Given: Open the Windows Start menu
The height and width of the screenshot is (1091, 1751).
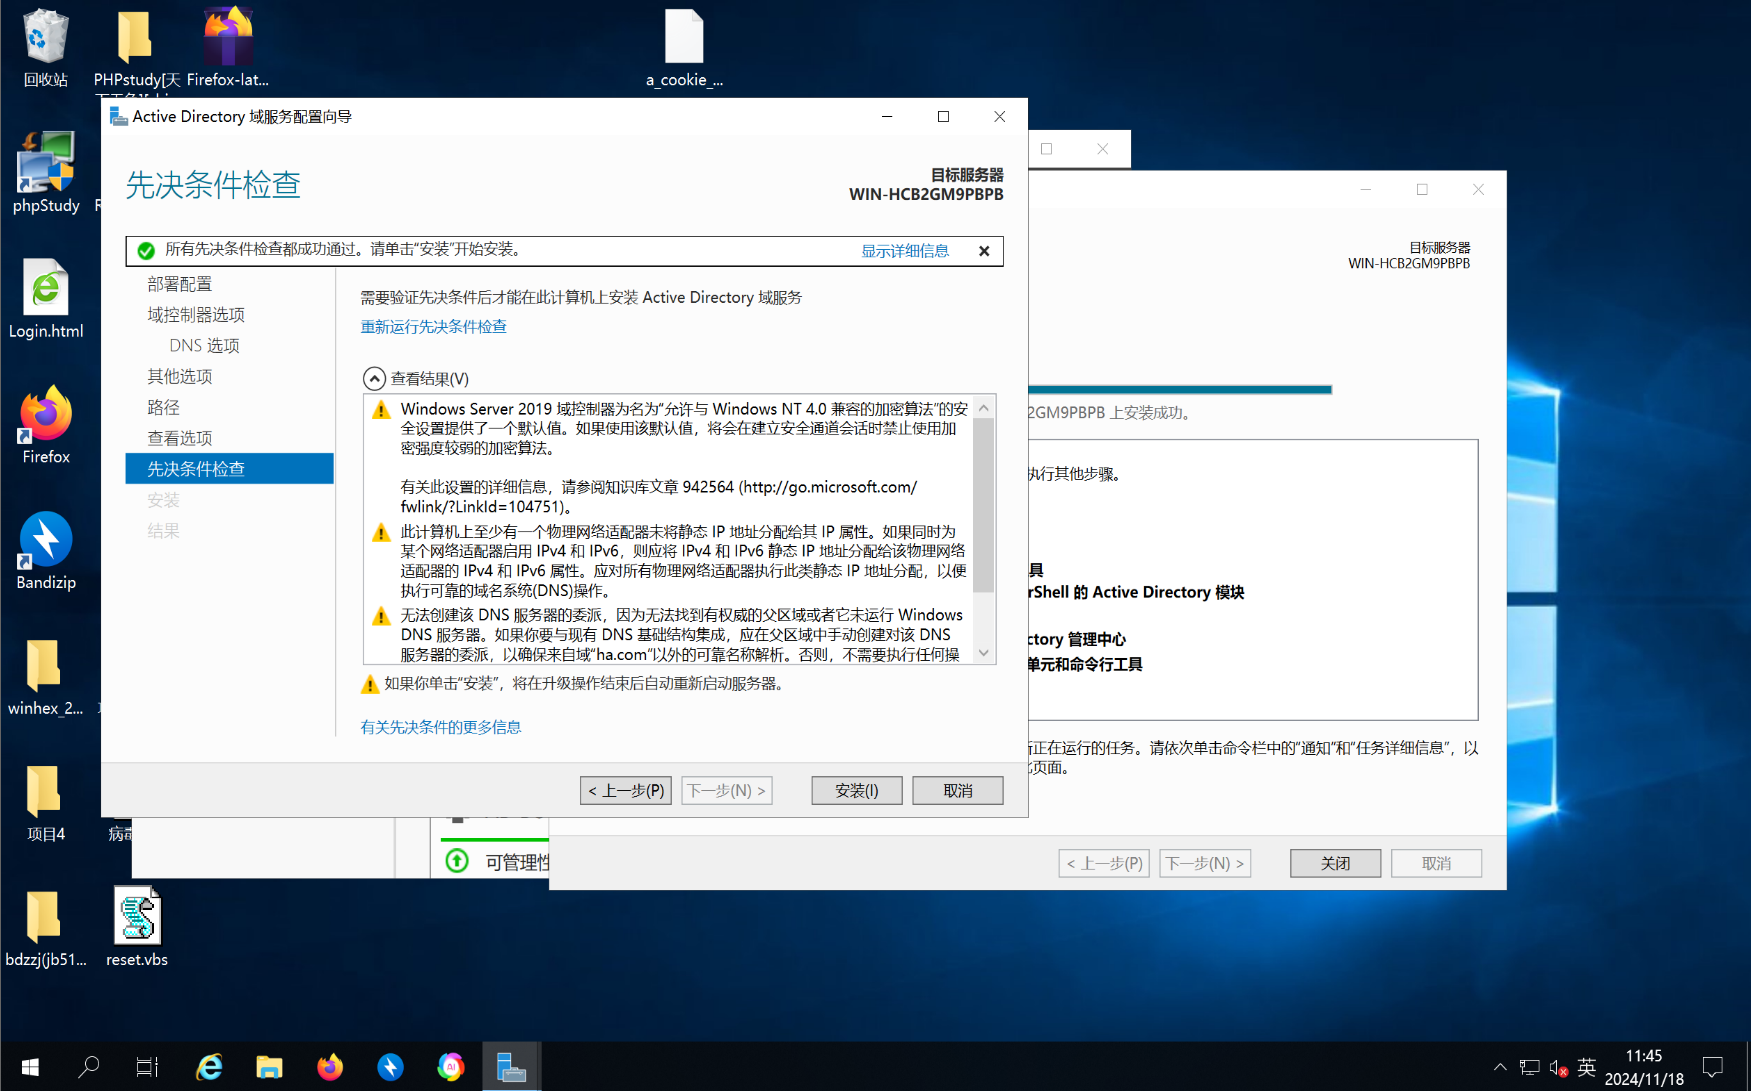Looking at the screenshot, I should [x=30, y=1067].
